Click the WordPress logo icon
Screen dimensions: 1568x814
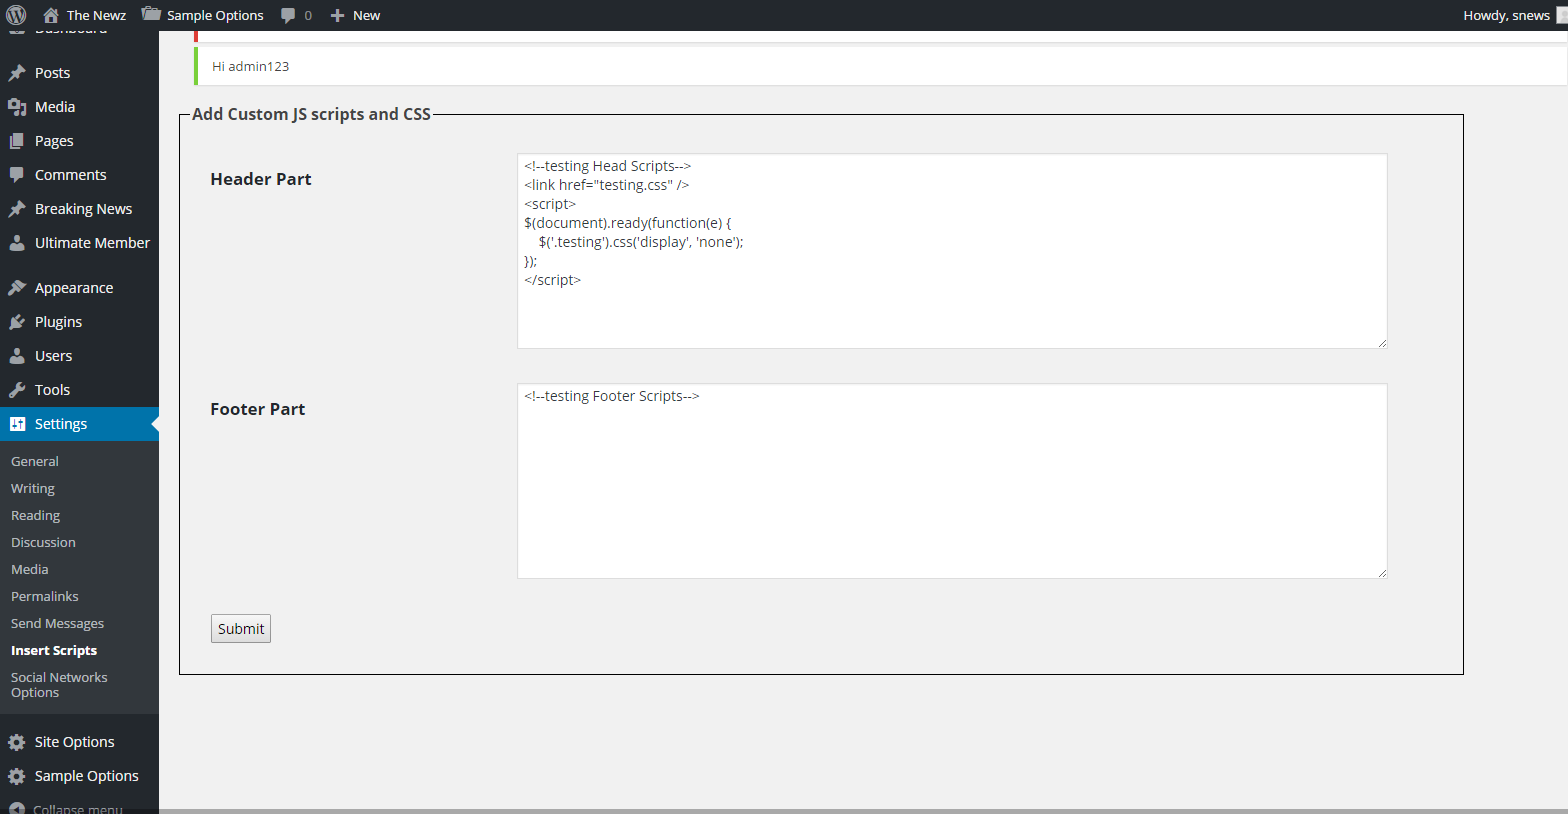[x=16, y=15]
